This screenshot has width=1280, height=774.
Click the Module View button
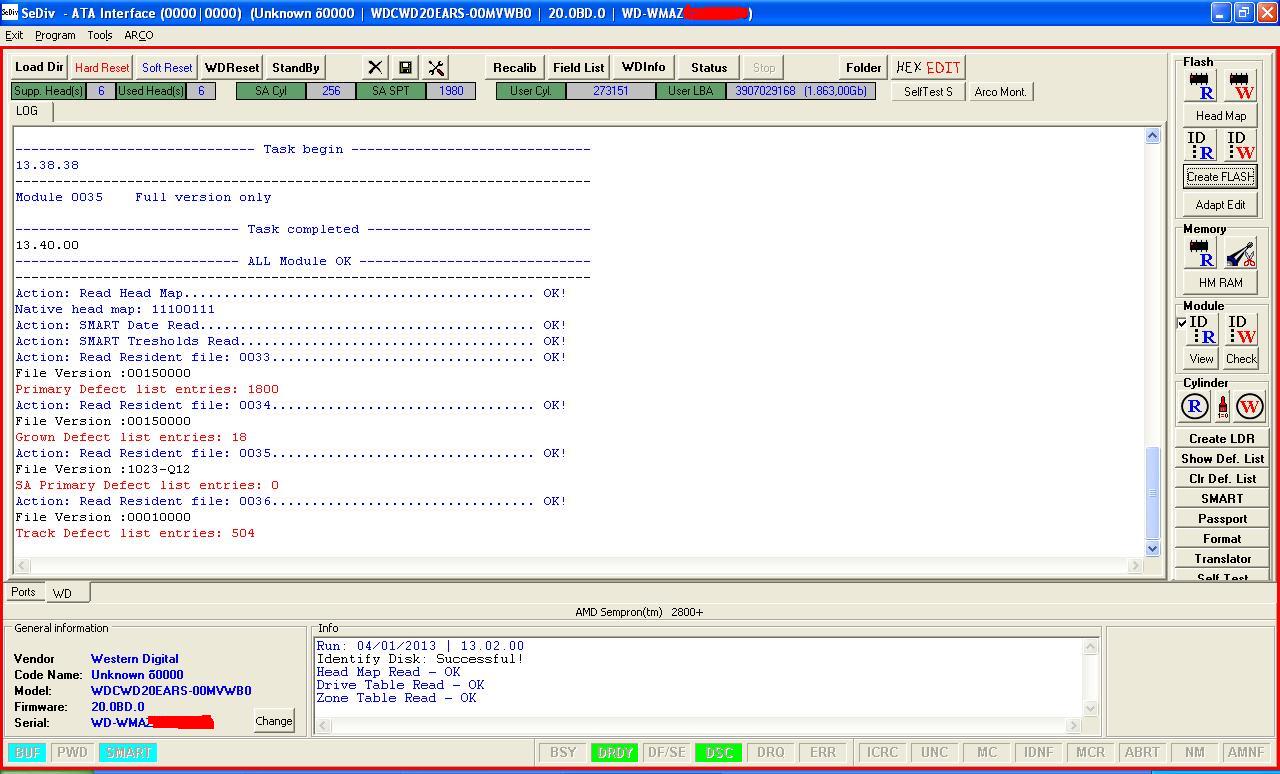(x=1201, y=359)
